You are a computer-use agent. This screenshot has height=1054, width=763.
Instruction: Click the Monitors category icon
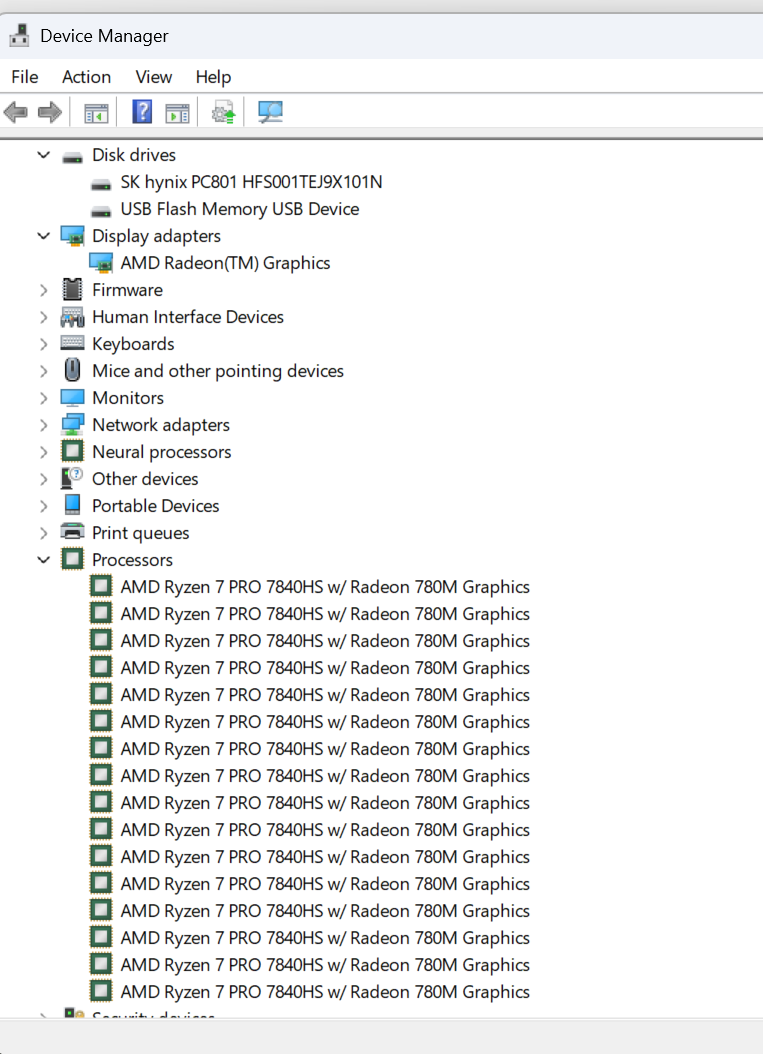pyautogui.click(x=73, y=397)
